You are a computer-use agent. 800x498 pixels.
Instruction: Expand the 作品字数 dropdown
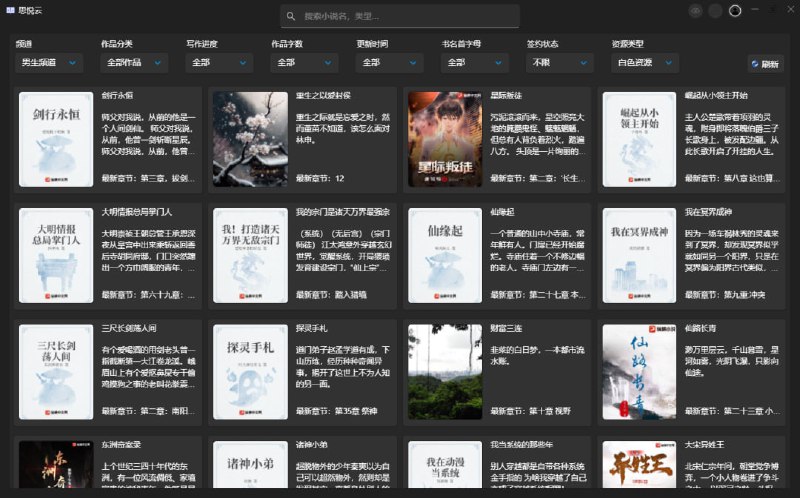(x=305, y=63)
